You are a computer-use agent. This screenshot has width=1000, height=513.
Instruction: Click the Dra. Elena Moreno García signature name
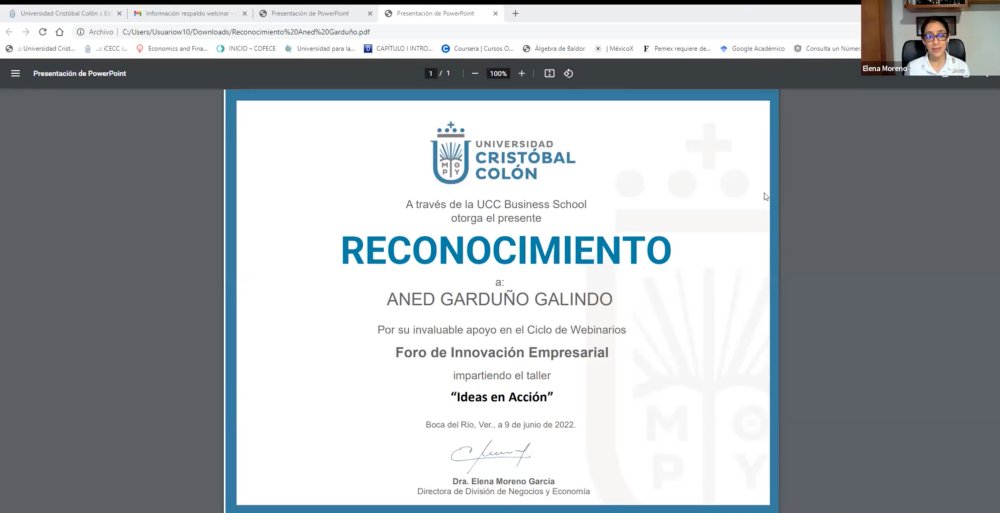(x=503, y=481)
